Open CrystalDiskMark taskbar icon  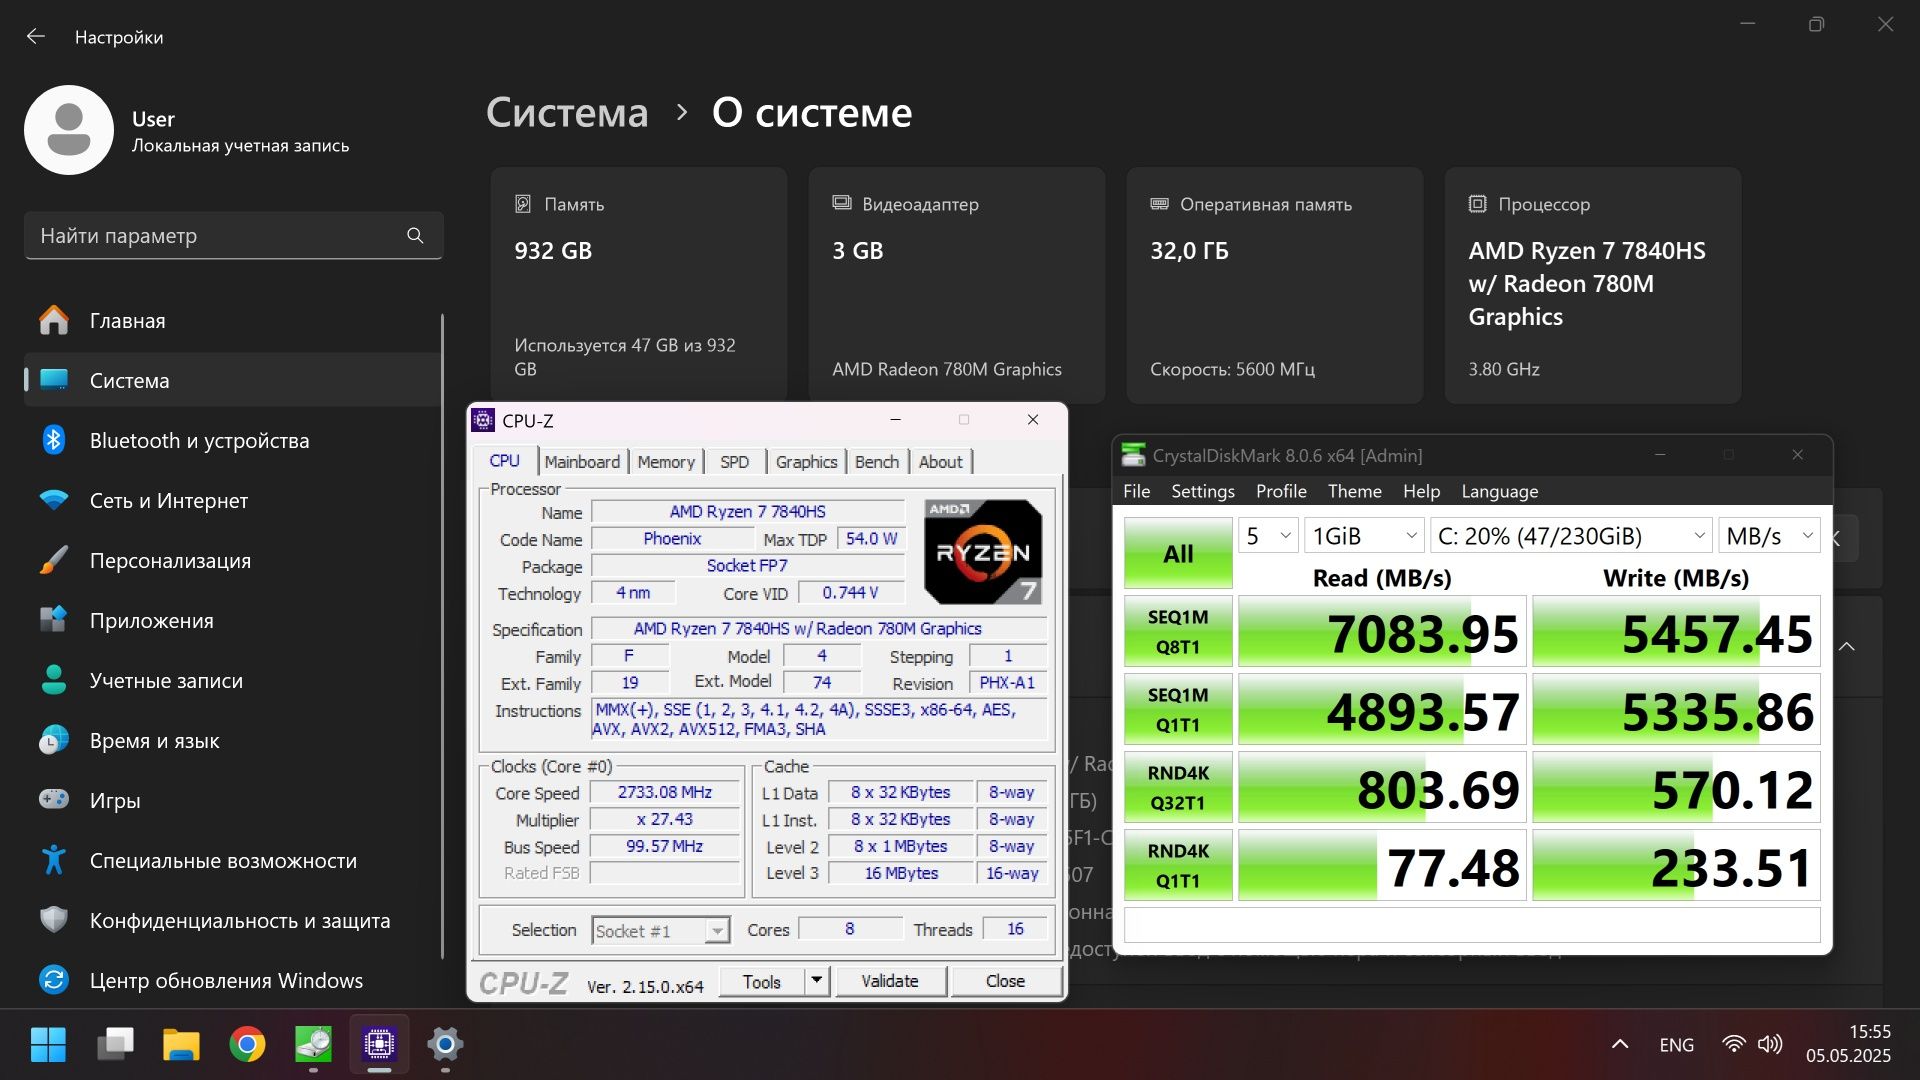313,1045
